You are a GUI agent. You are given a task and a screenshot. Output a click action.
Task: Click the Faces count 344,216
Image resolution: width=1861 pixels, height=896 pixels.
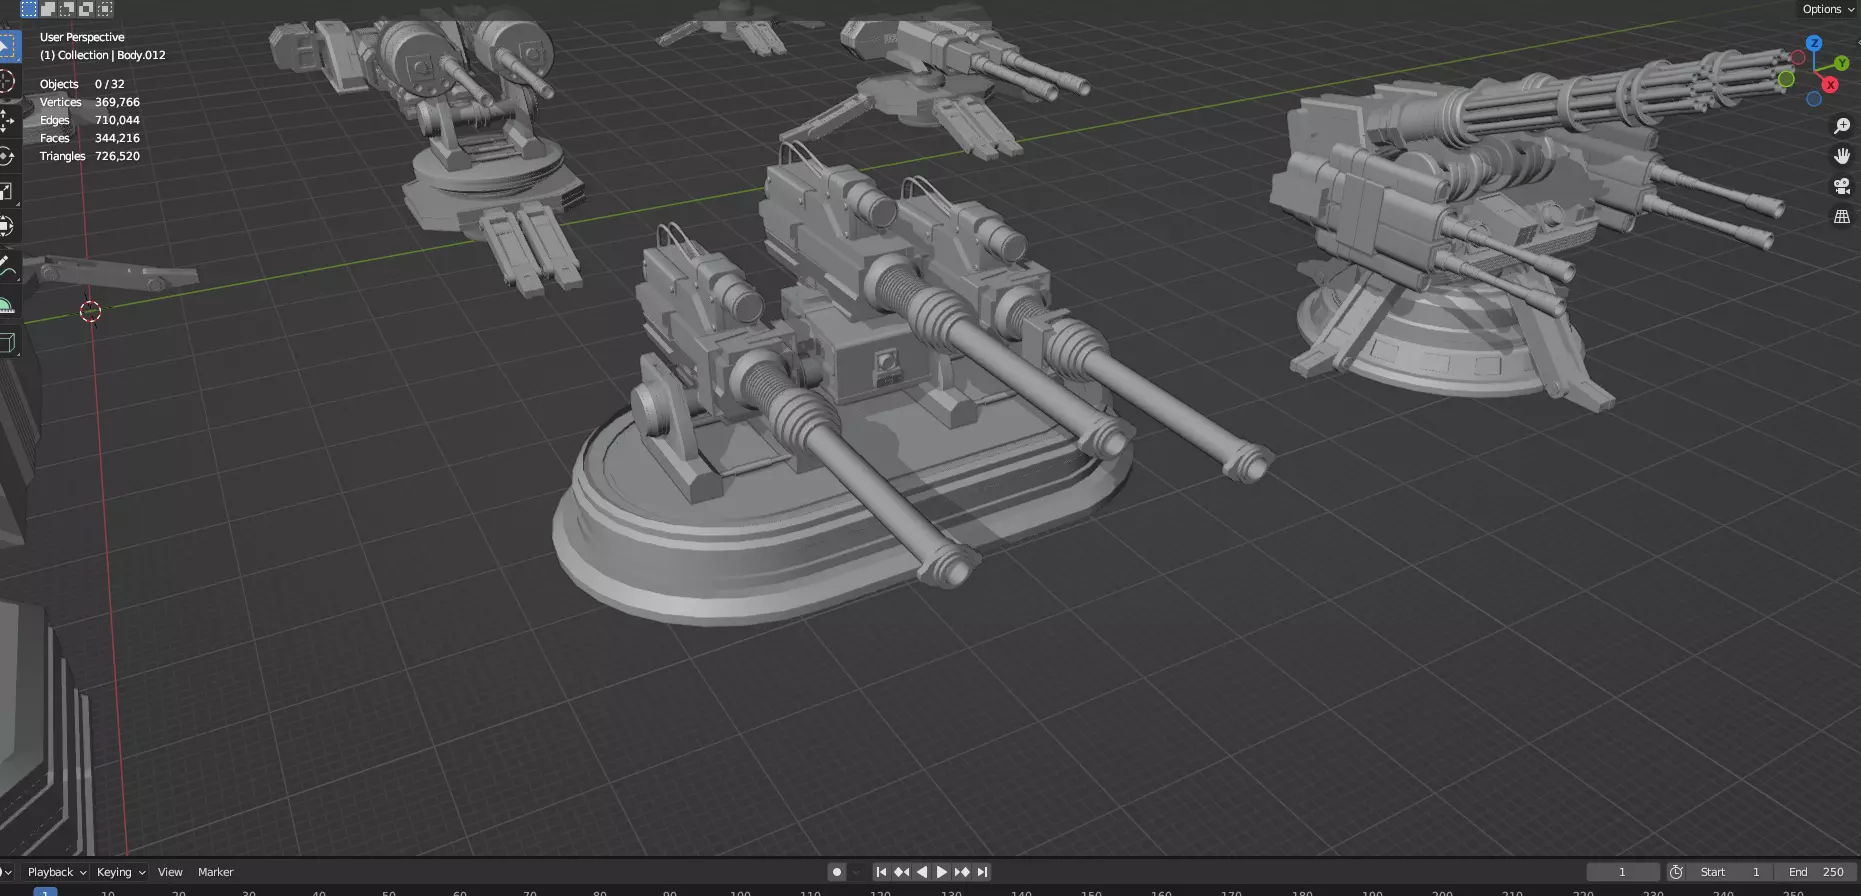[117, 138]
